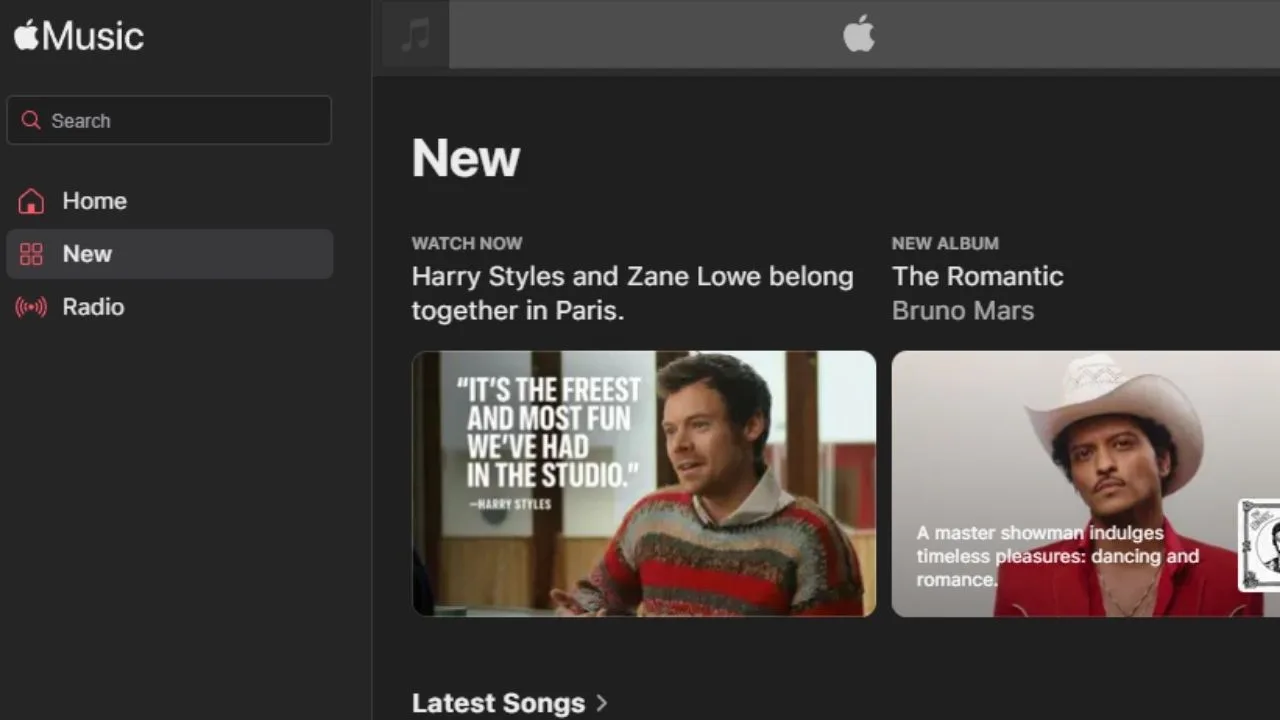Open Bruno Mars artist link
1280x720 pixels.
(963, 310)
